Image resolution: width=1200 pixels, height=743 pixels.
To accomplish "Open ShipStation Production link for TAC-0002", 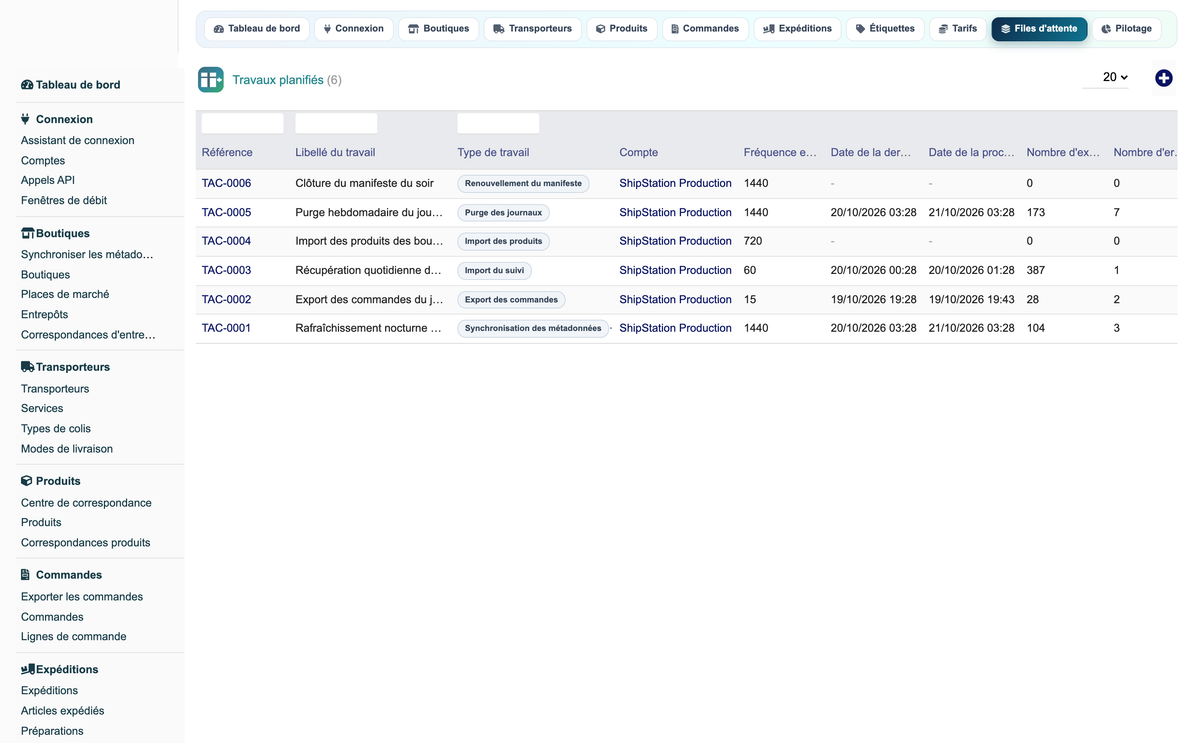I will [675, 299].
